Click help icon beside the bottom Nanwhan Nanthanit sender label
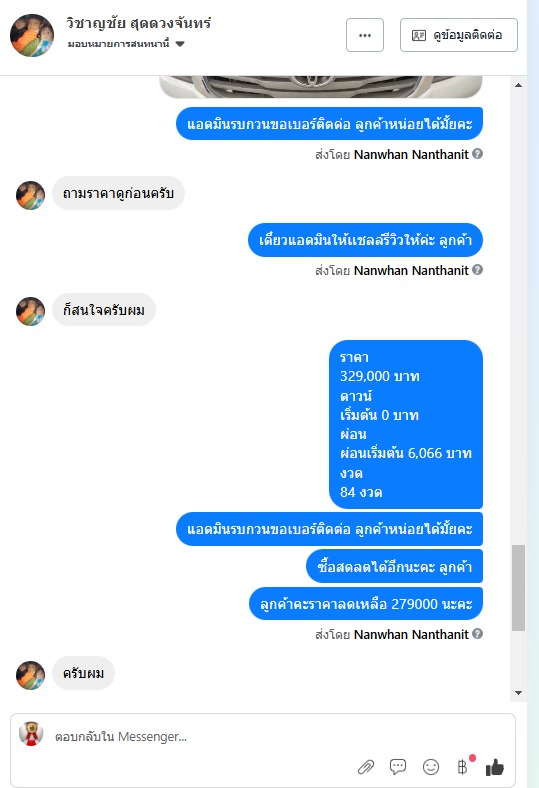Screen dimensions: 539x788 tap(478, 634)
